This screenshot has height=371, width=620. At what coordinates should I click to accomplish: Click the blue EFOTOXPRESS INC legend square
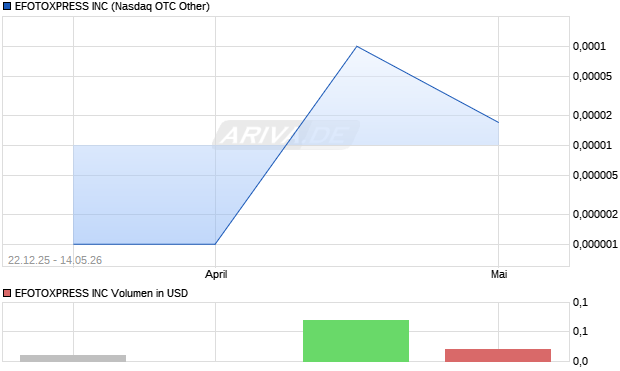coord(7,6)
